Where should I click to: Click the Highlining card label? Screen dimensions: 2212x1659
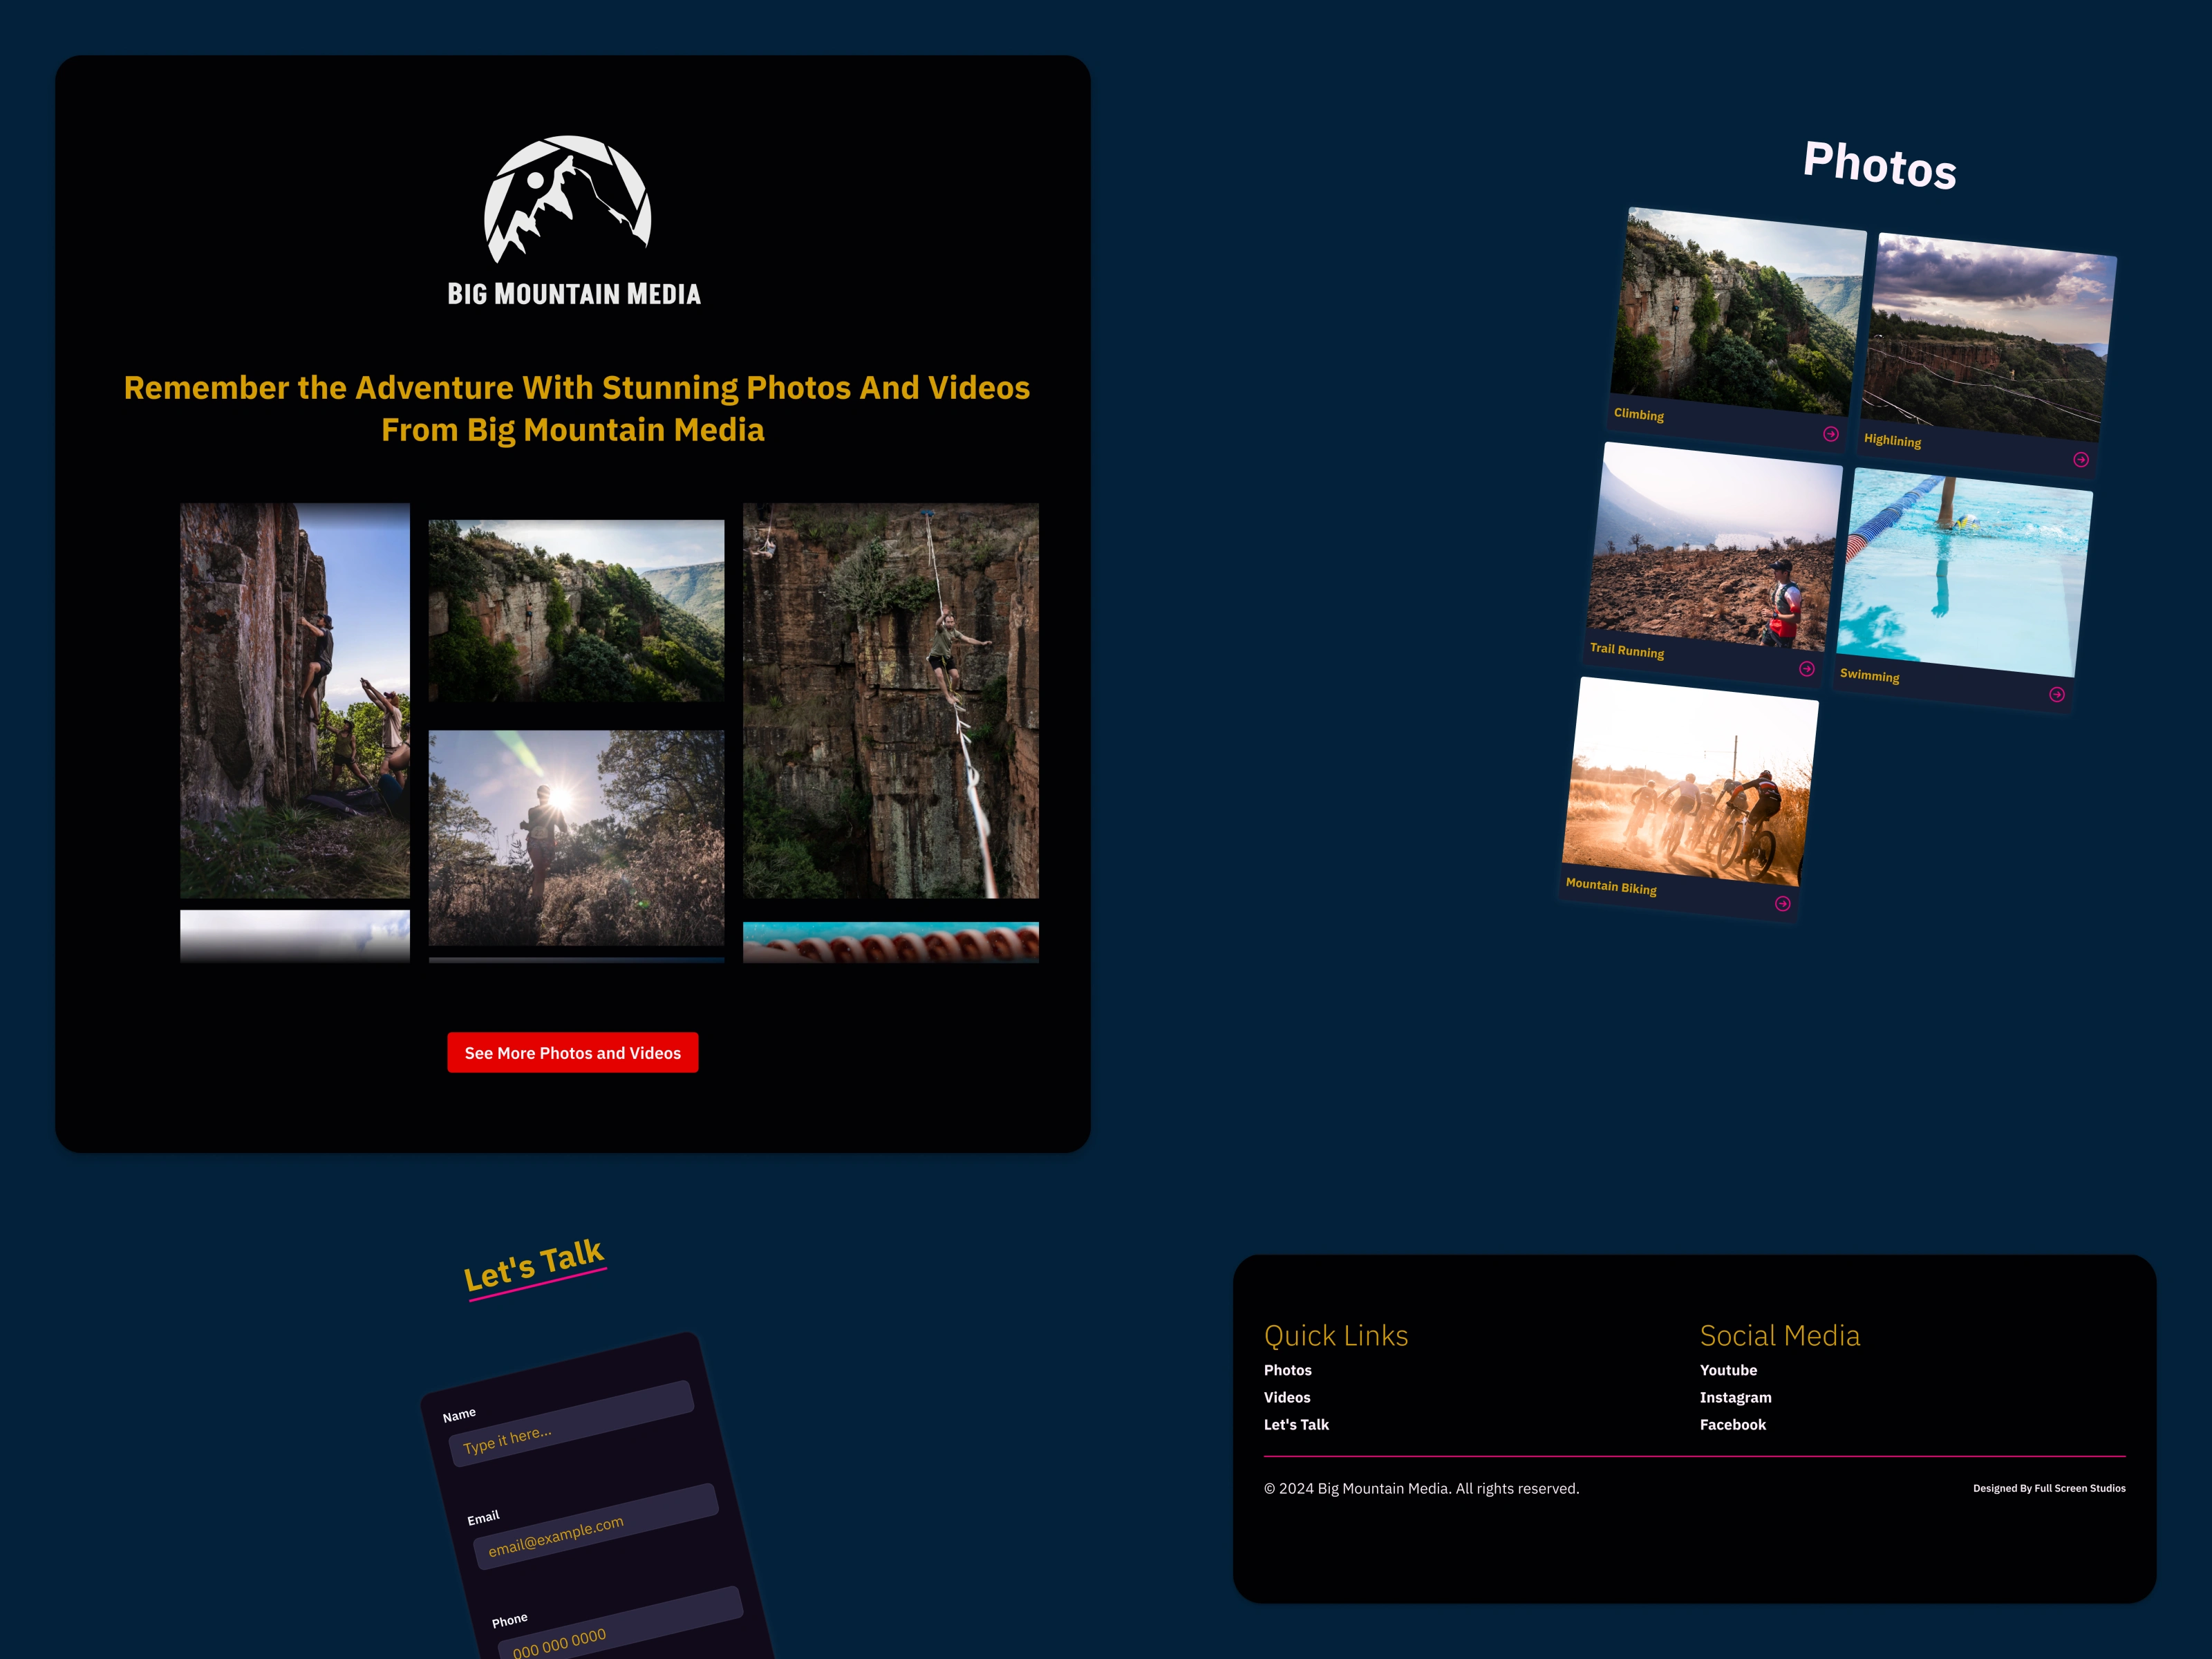tap(1892, 440)
